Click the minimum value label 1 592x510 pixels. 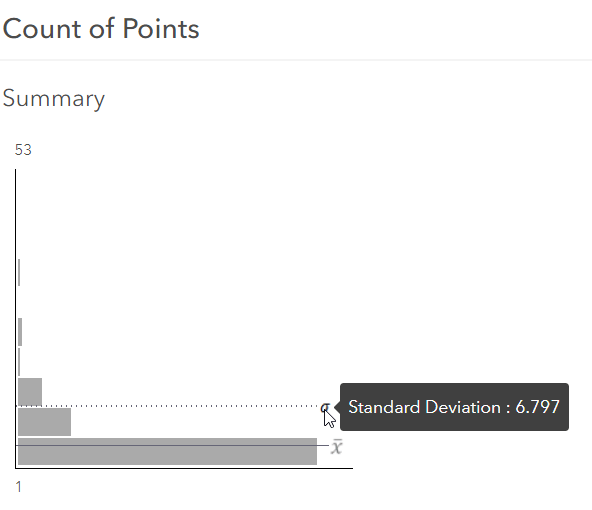click(x=18, y=487)
